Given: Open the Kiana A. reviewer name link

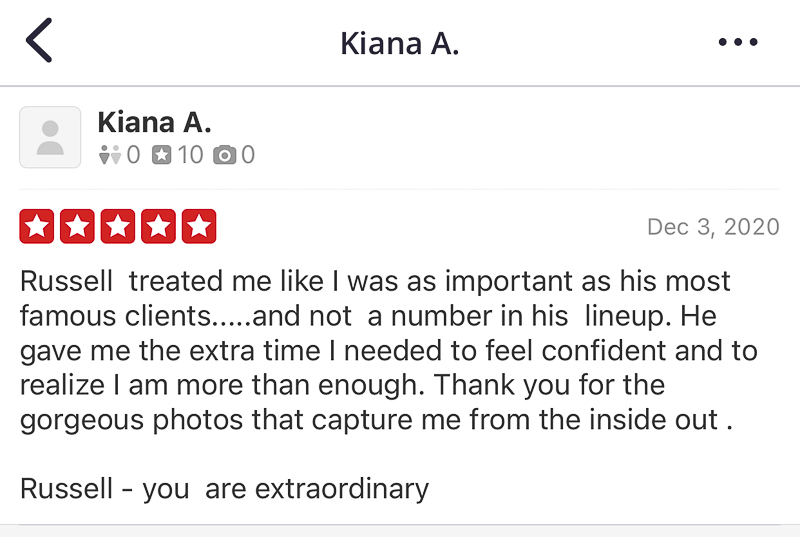Looking at the screenshot, I should click(154, 123).
